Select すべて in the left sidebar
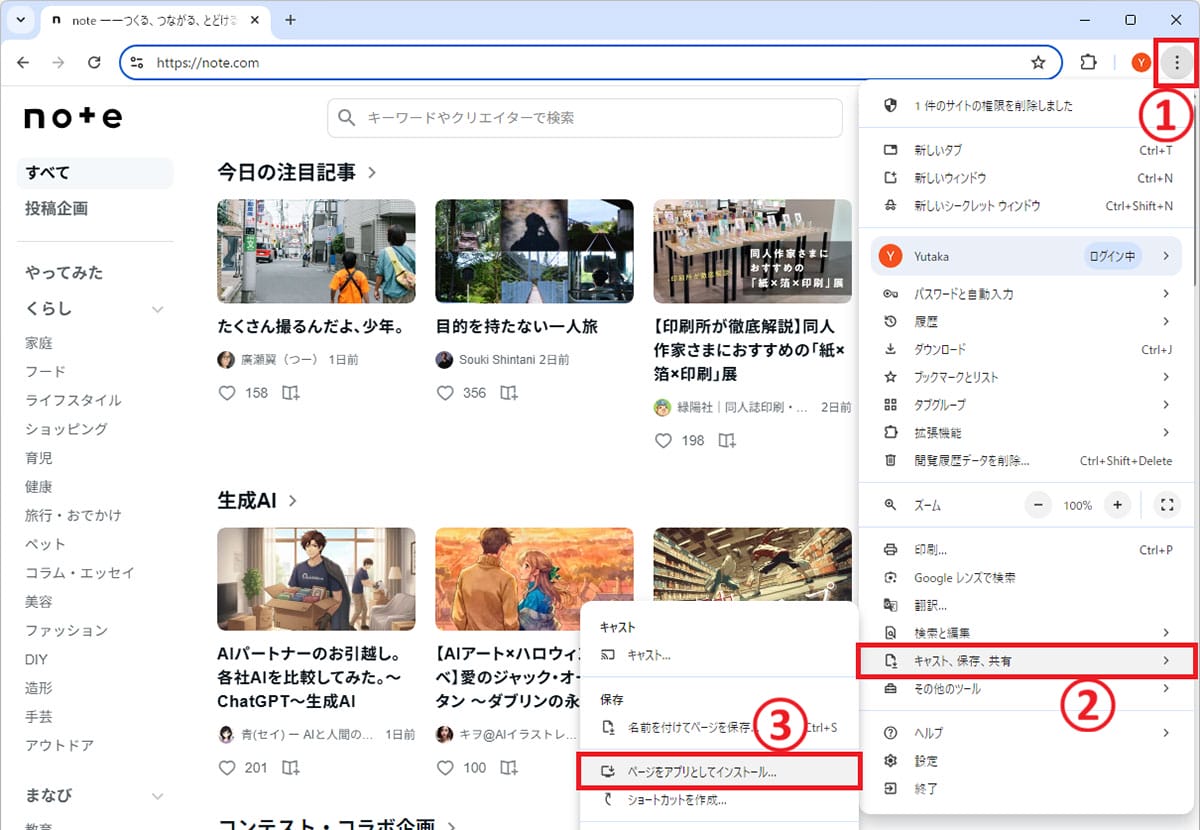Screen dimensions: 1200x830 click(48, 172)
